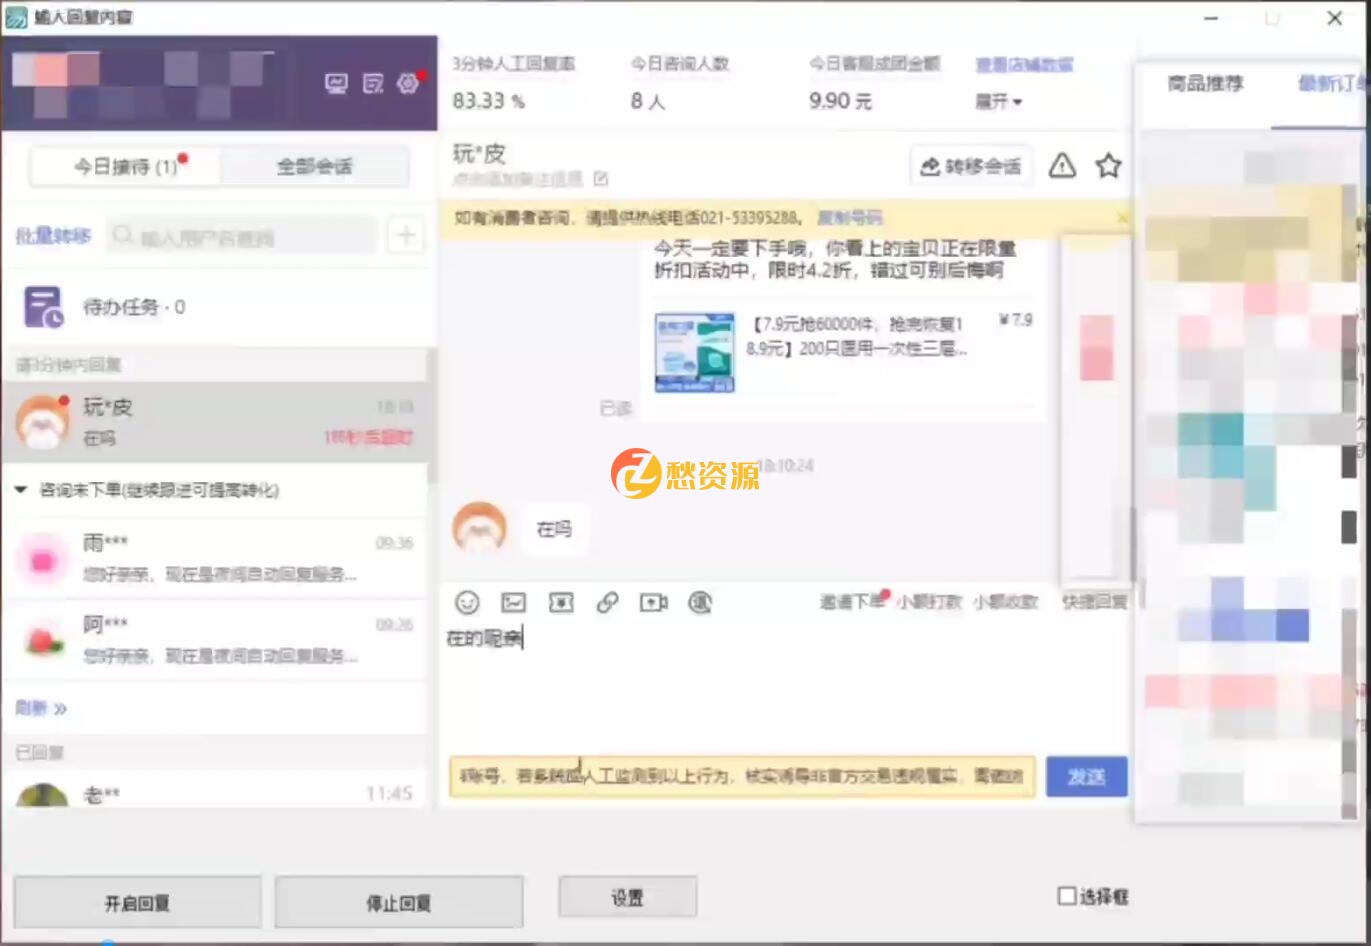
Task: Report the chat via the warning triangle icon
Action: coord(1061,166)
